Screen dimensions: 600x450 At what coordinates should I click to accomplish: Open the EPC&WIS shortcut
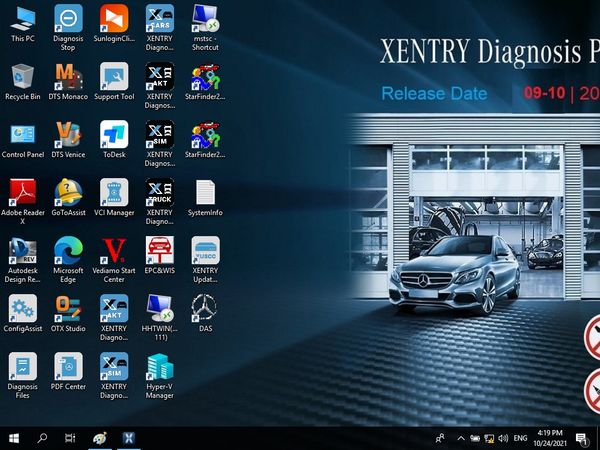pyautogui.click(x=159, y=250)
